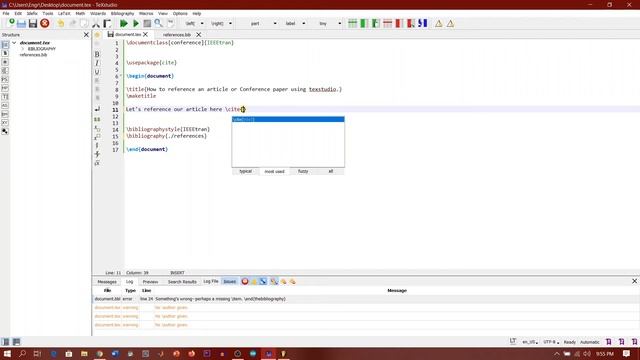Open the viewer with the magnifier icon
This screenshot has width=640, height=360.
[x=158, y=23]
